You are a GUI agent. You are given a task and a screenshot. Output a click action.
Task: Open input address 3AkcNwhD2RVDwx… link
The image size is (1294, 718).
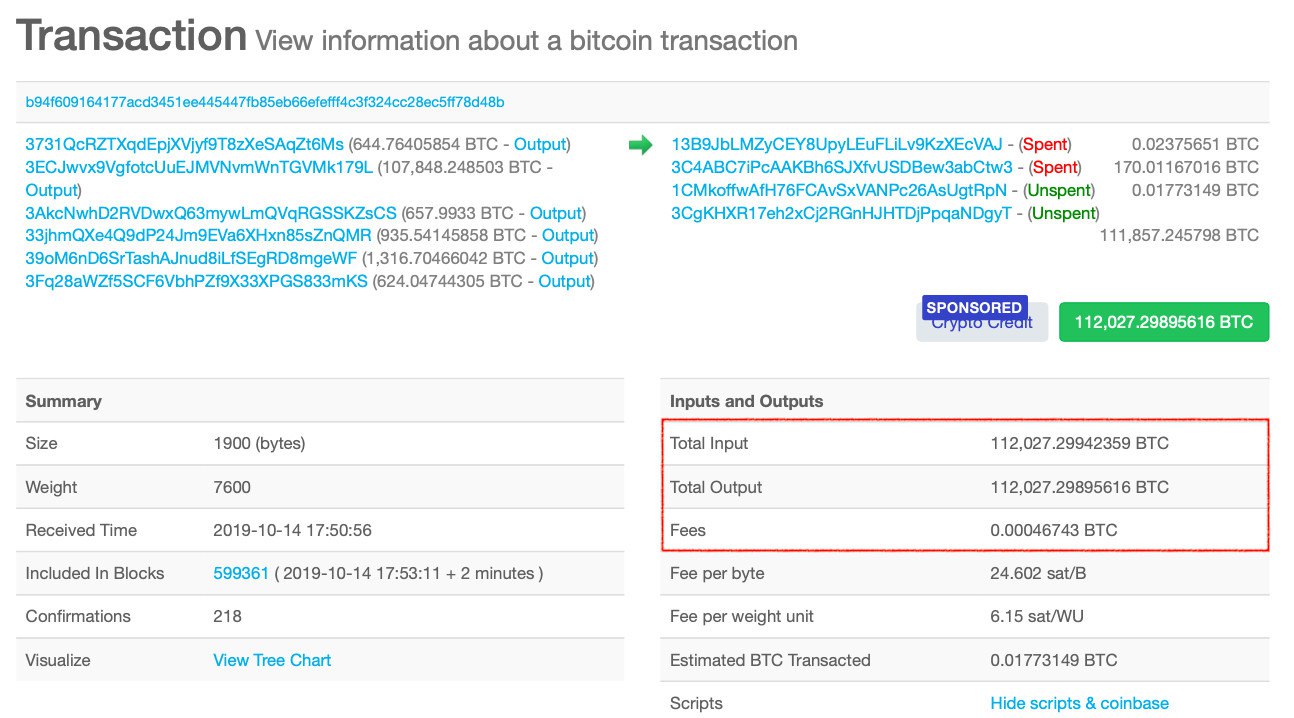(211, 213)
